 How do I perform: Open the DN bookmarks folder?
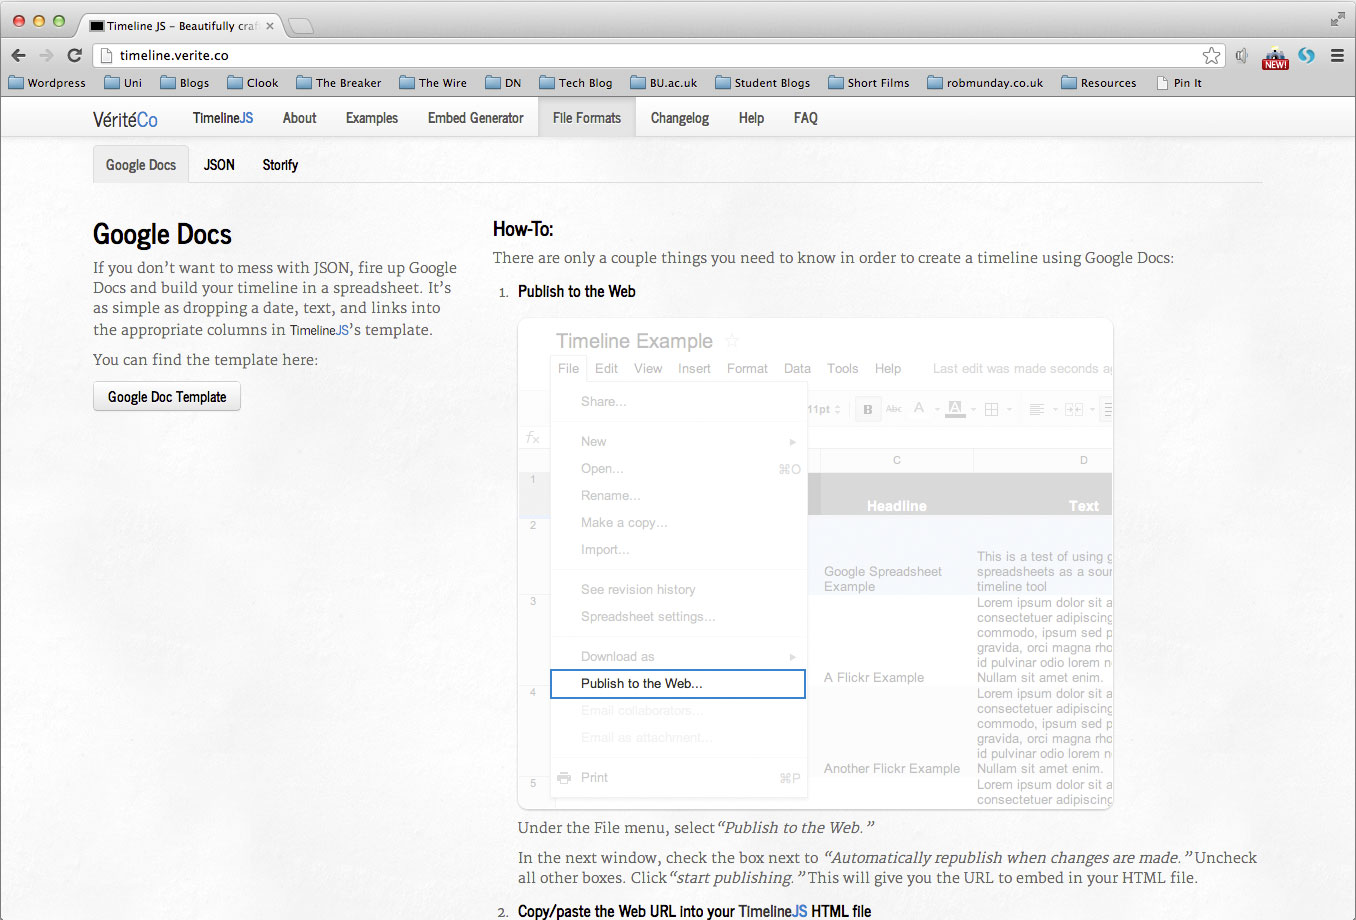click(503, 83)
